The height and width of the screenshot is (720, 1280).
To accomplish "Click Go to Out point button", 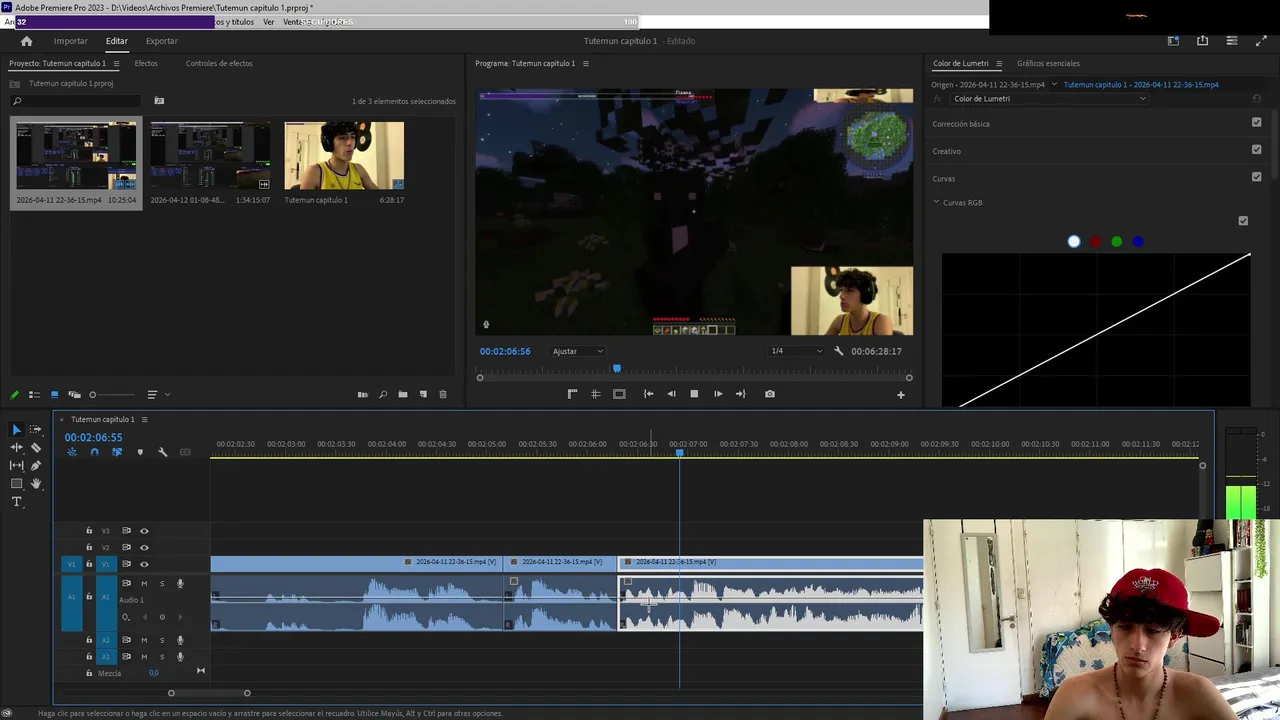I will pyautogui.click(x=740, y=394).
